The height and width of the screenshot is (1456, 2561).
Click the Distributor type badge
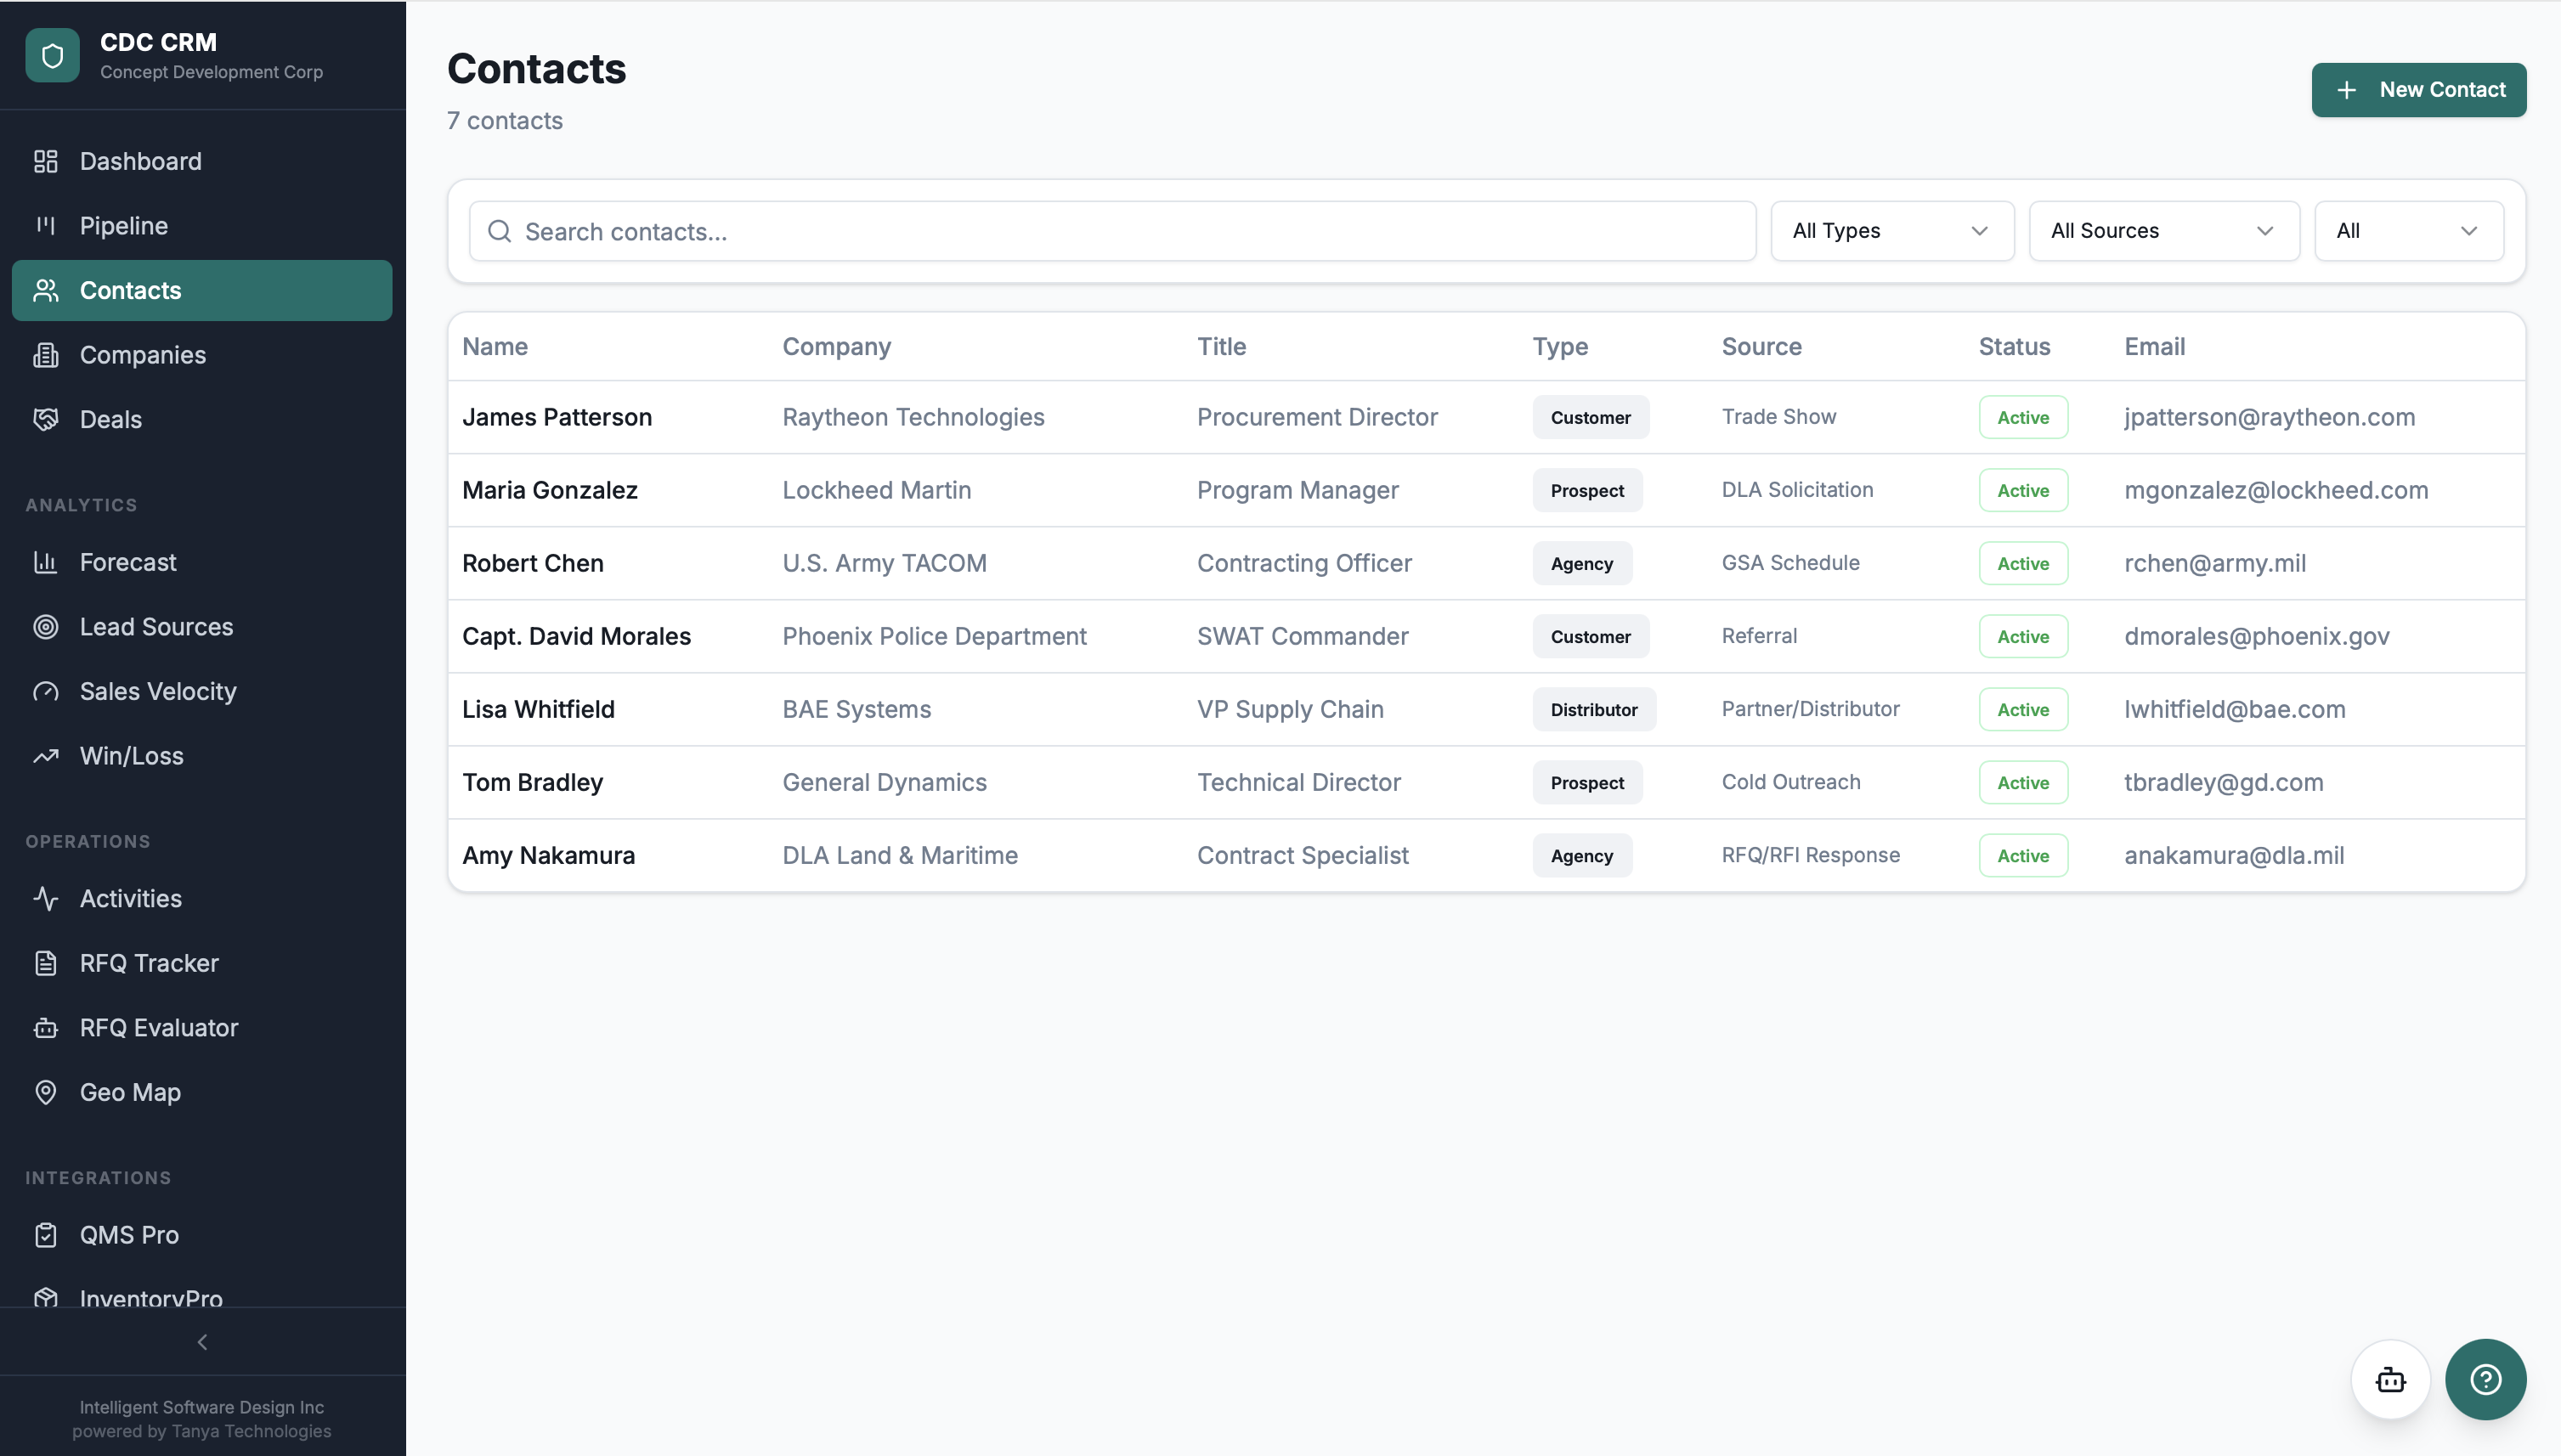pos(1594,709)
